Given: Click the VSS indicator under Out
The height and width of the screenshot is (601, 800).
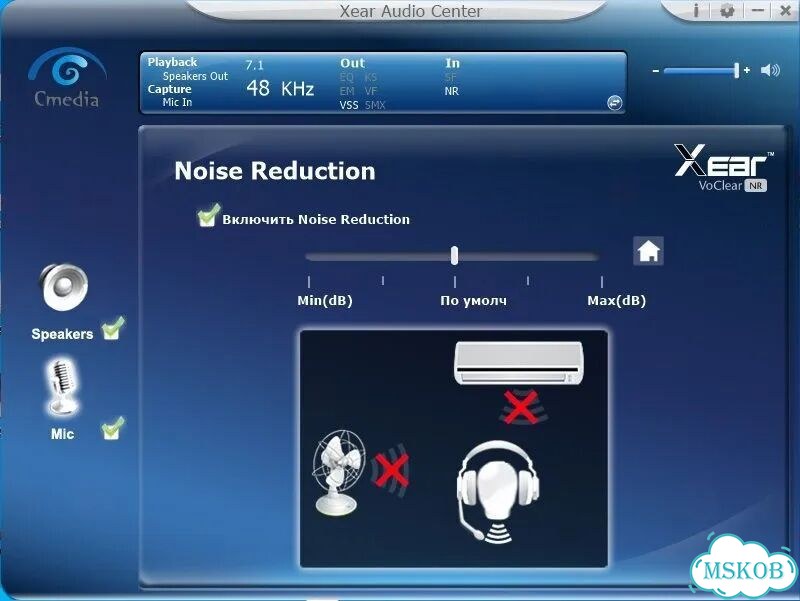Looking at the screenshot, I should (349, 106).
